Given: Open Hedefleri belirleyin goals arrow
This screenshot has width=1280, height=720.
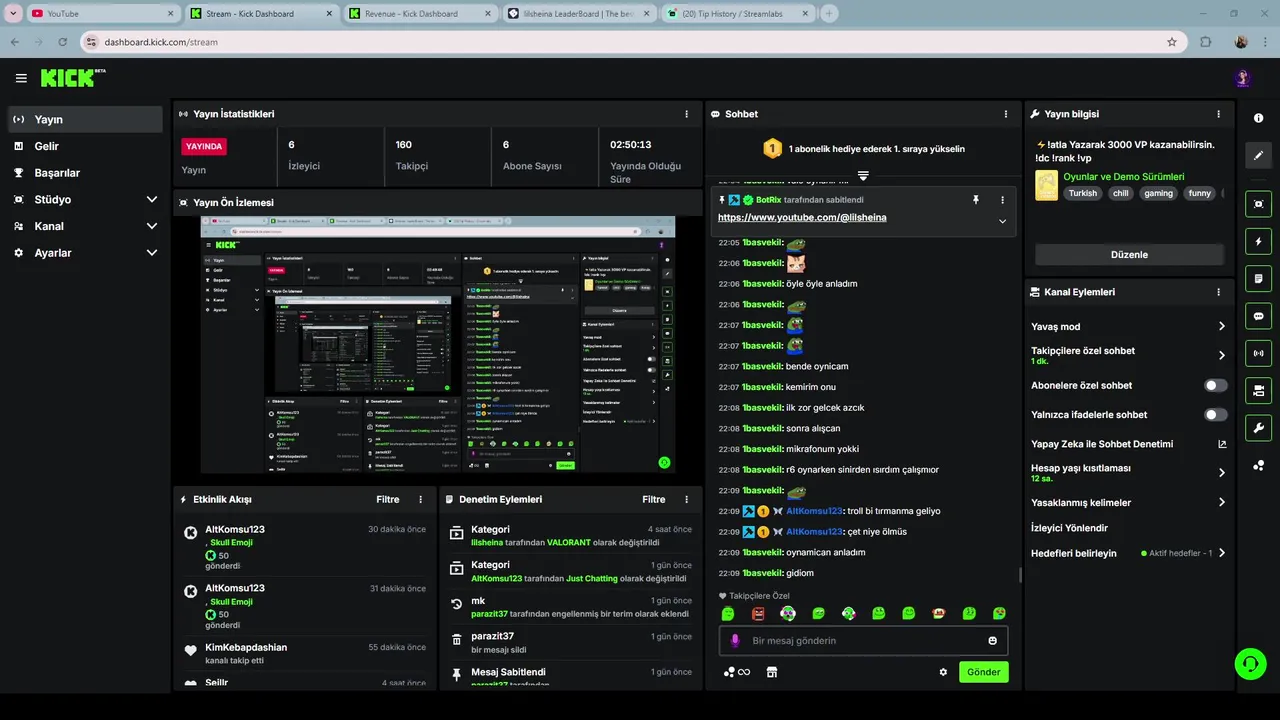Looking at the screenshot, I should pos(1222,553).
